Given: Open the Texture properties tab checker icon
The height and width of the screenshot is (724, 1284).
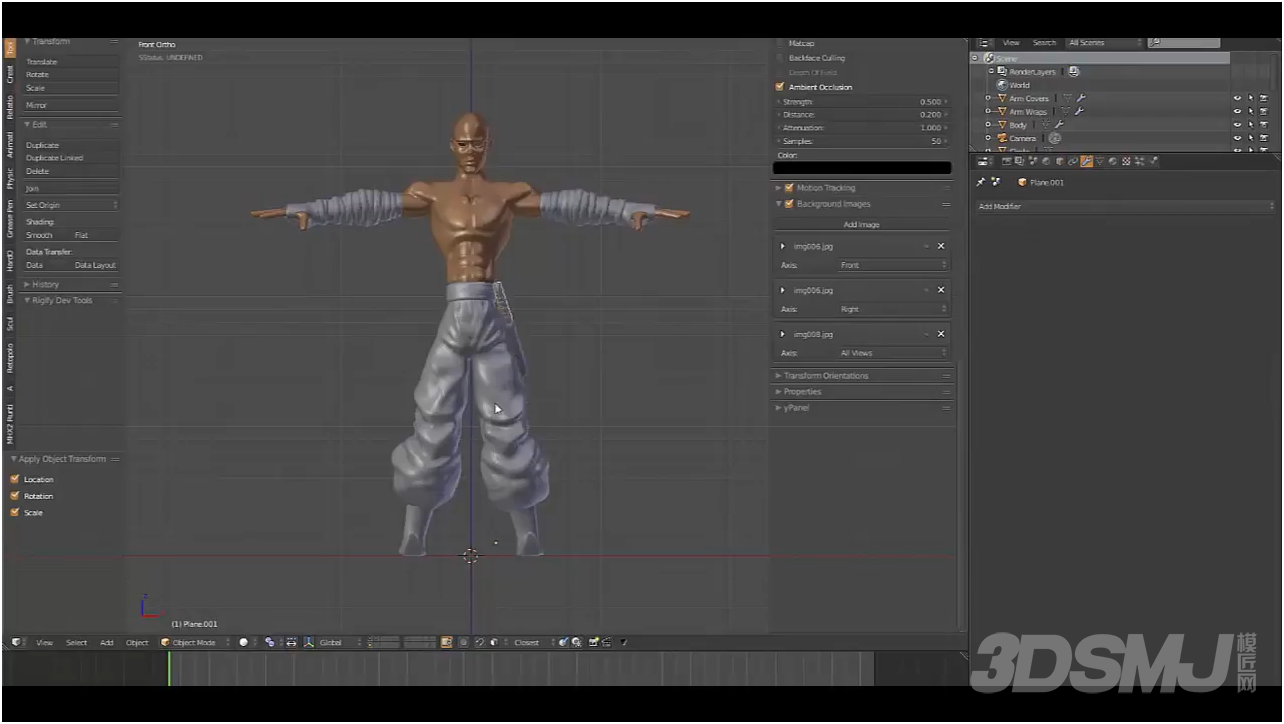Looking at the screenshot, I should pos(1126,160).
